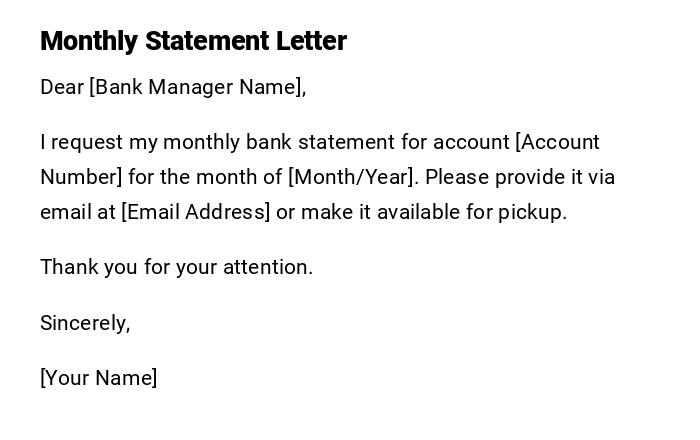Screen dimensions: 700x440
Task: Click the Thank you for your attention line
Action: [176, 267]
